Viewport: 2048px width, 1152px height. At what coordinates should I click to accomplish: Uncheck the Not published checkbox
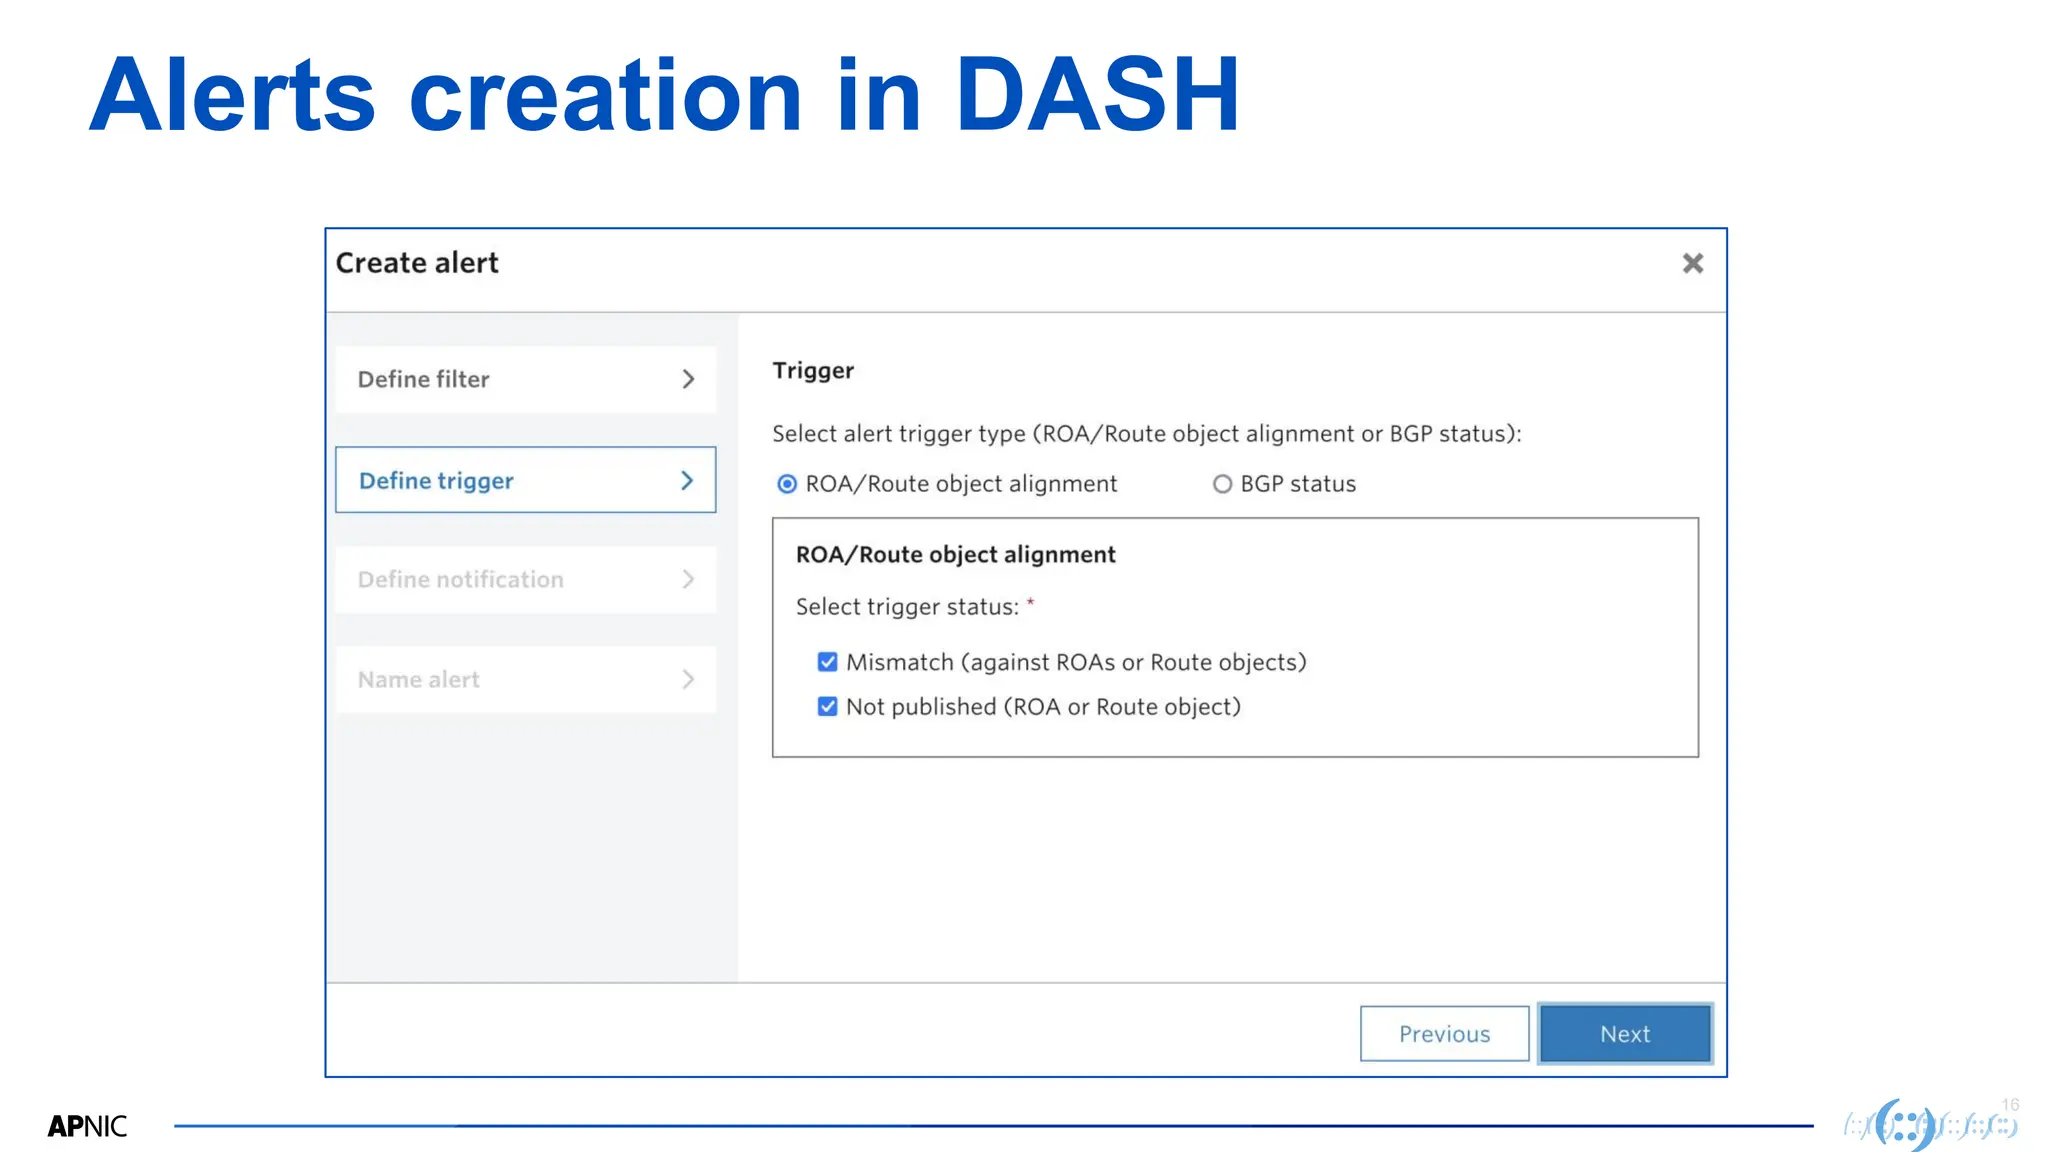pyautogui.click(x=827, y=707)
